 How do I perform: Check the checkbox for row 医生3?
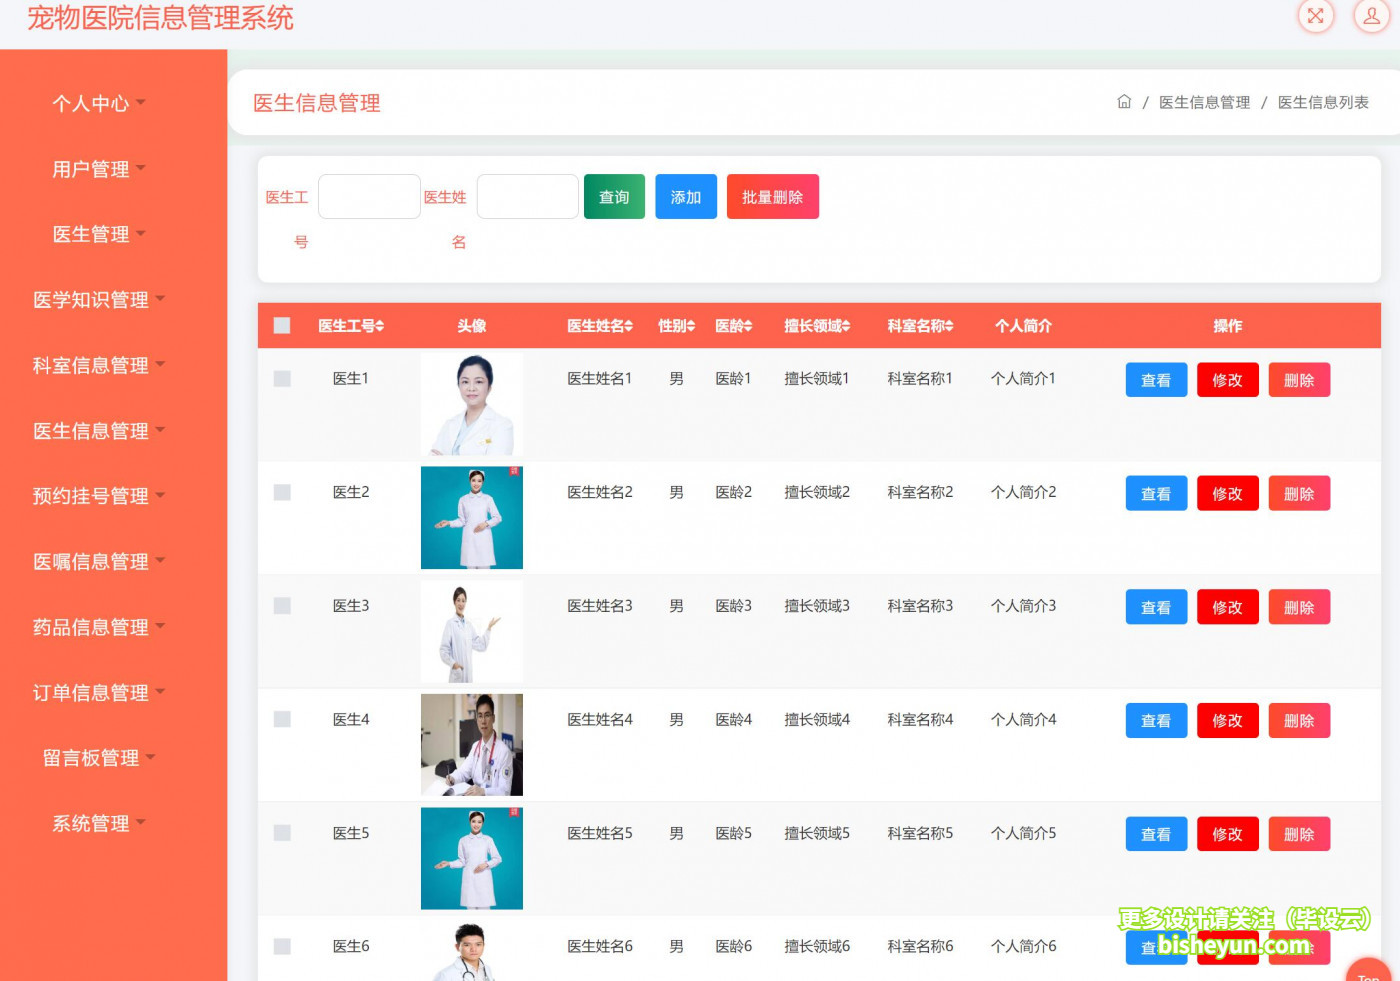click(282, 606)
